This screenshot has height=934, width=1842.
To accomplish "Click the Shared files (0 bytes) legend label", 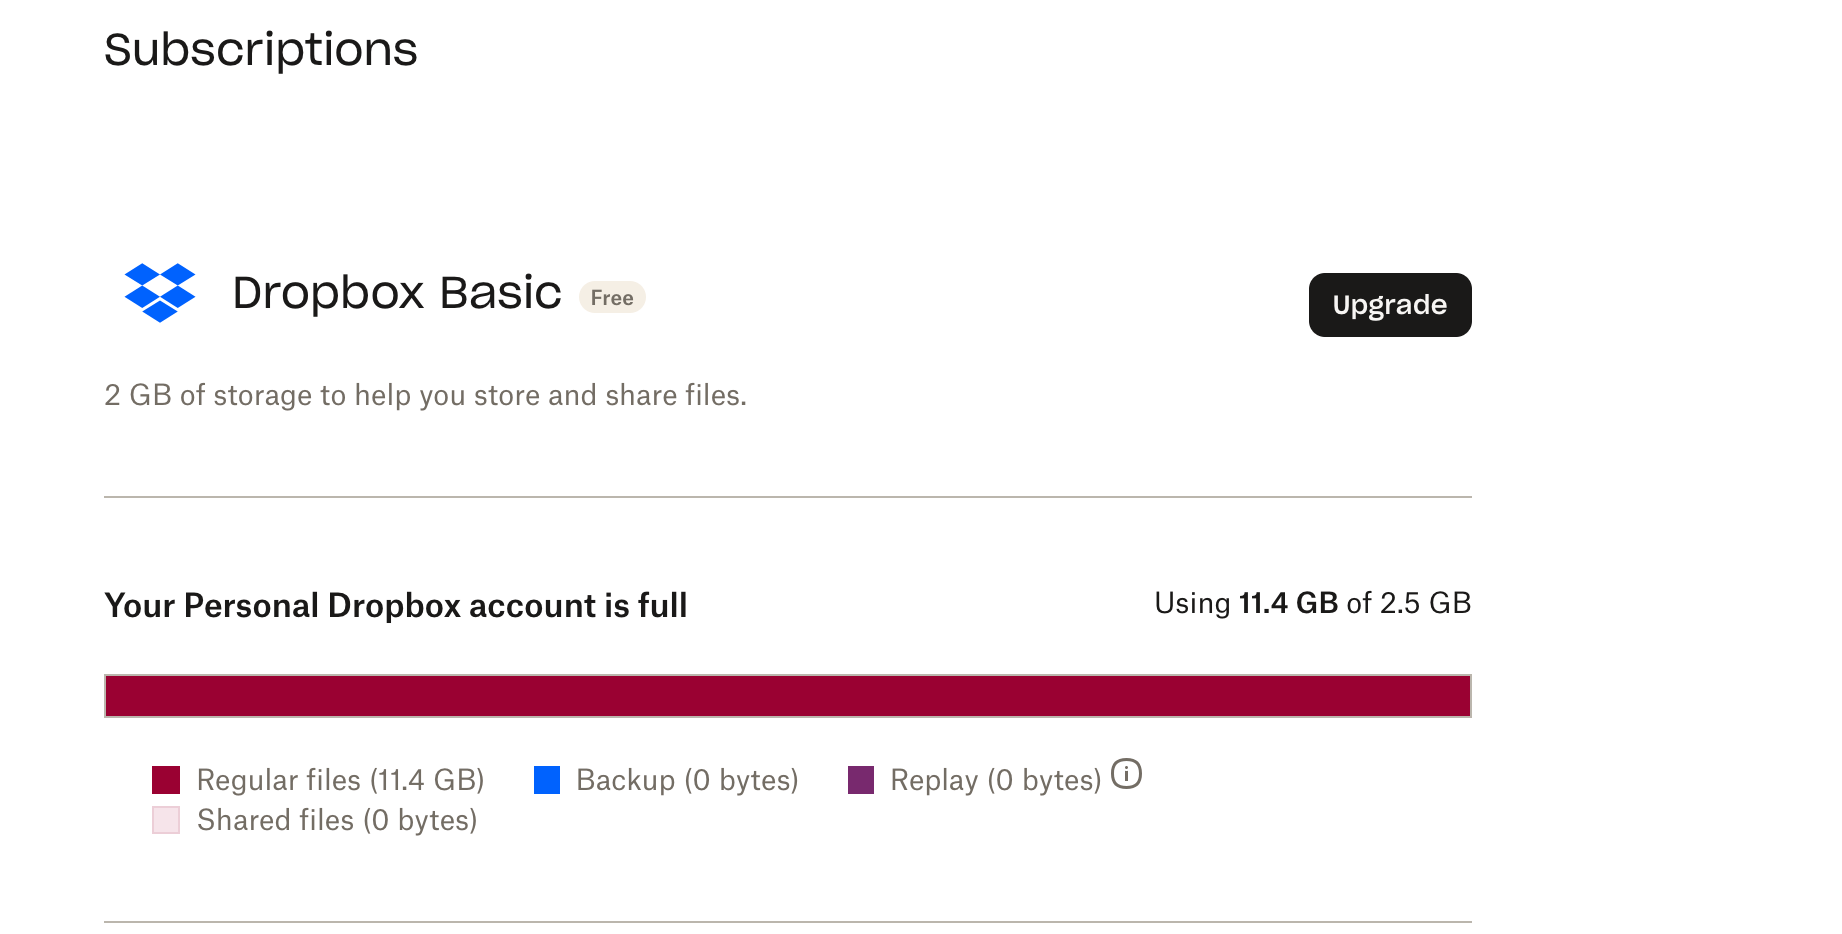I will [338, 819].
